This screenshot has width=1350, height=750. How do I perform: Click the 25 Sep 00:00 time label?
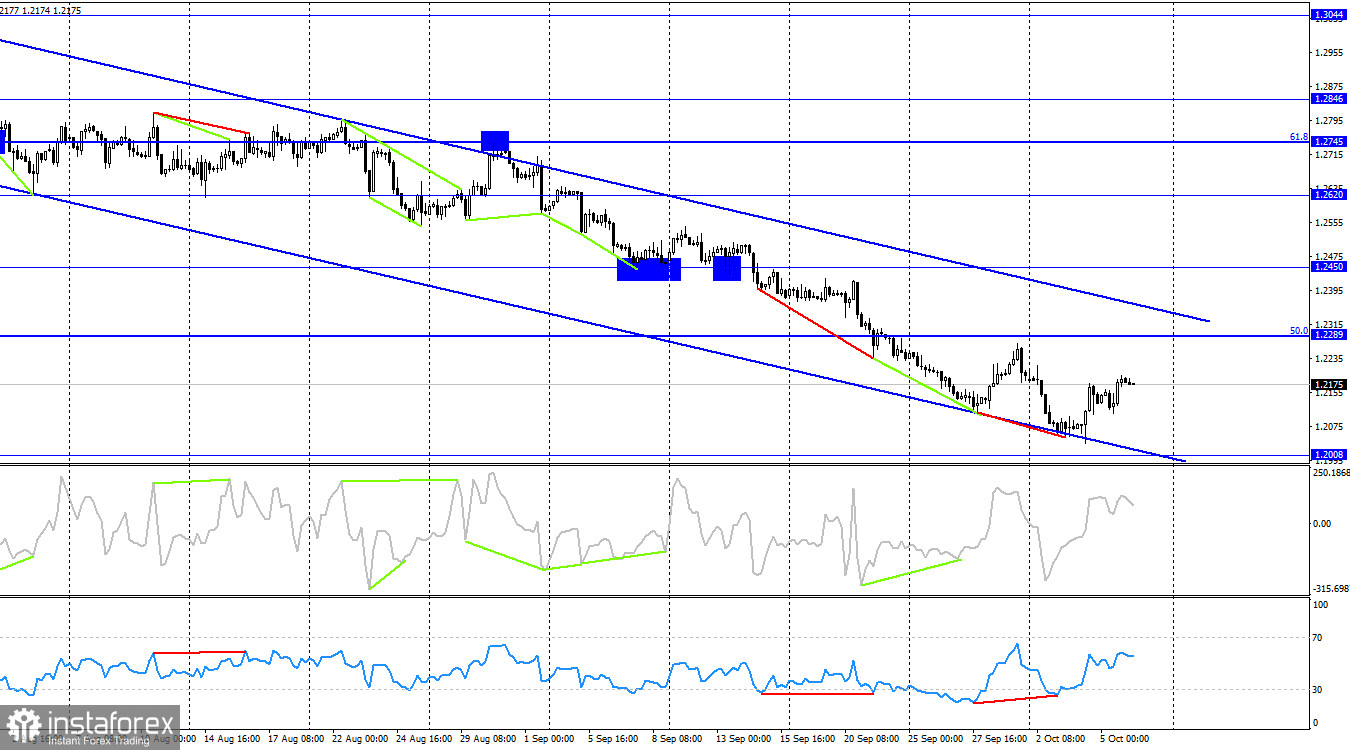938,739
